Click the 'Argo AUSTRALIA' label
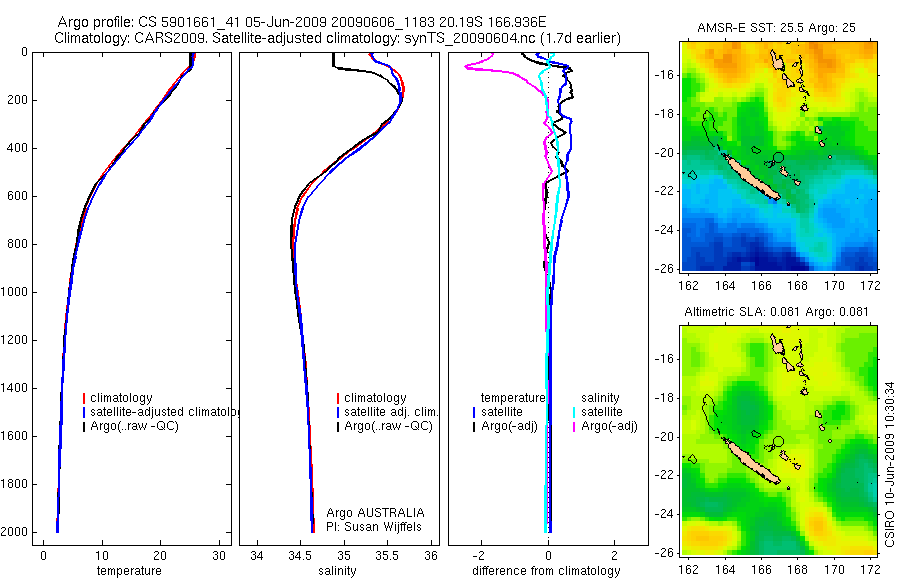Screen dimensions: 900x580 (x=375, y=513)
